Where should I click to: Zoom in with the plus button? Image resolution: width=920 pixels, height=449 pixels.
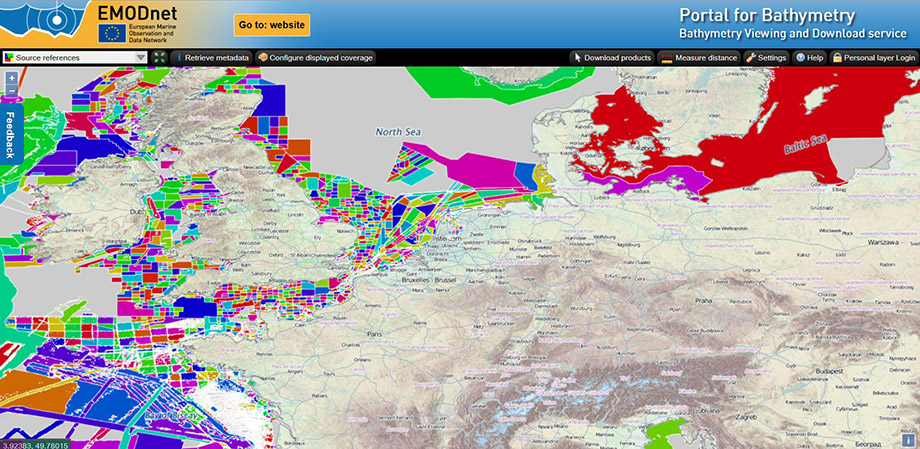point(11,77)
